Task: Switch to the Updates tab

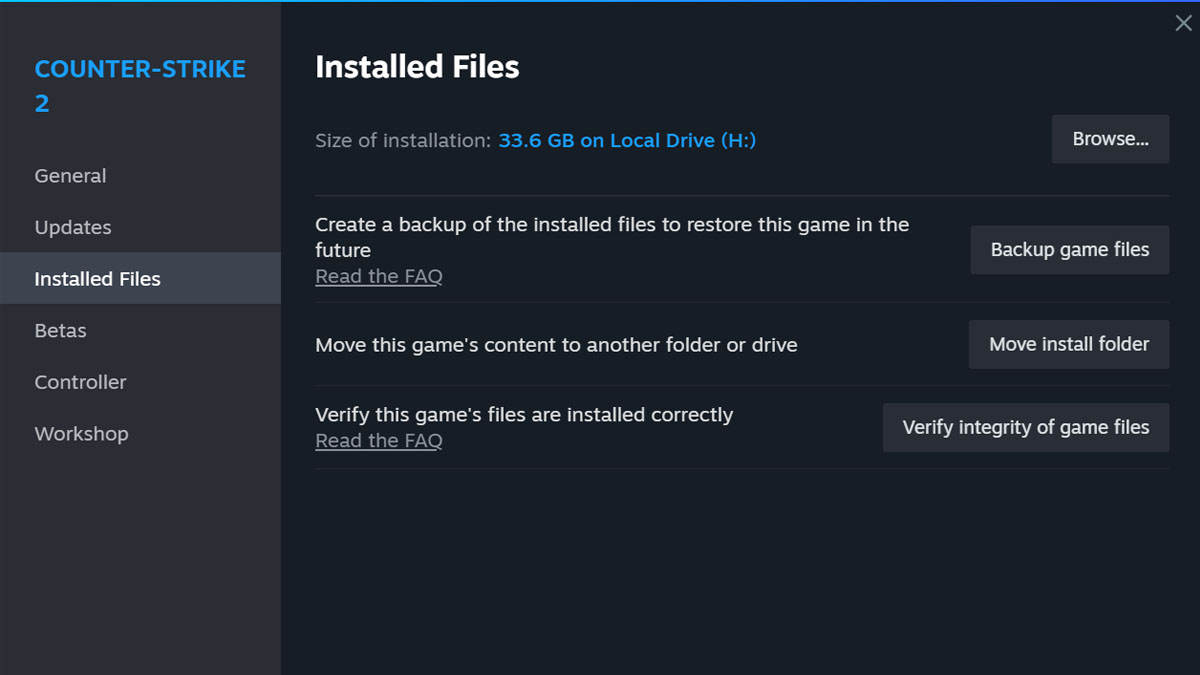Action: pyautogui.click(x=73, y=228)
